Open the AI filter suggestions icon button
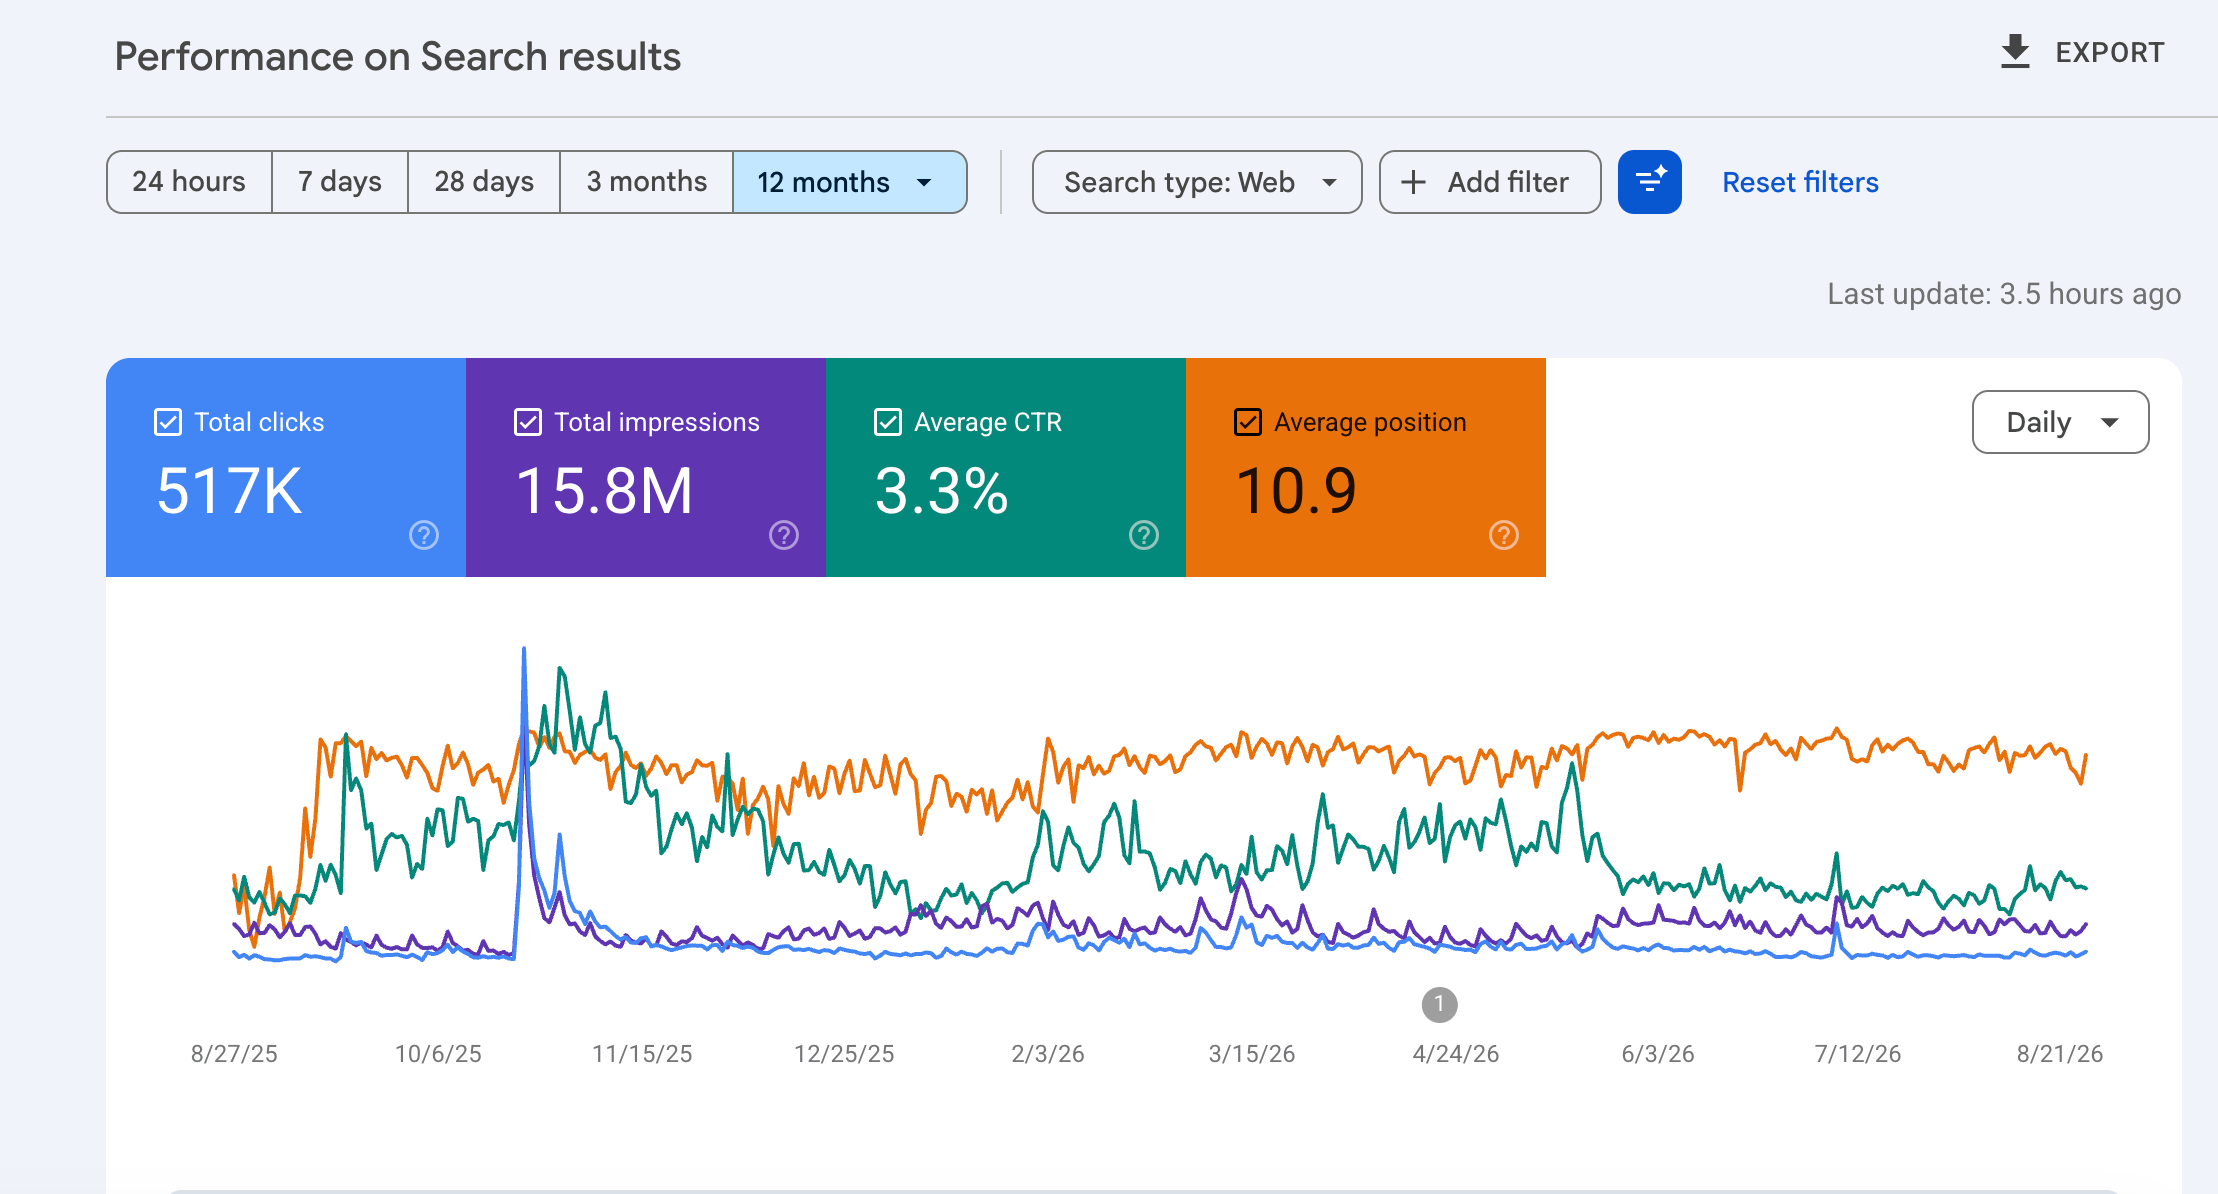The image size is (2218, 1194). 1650,182
